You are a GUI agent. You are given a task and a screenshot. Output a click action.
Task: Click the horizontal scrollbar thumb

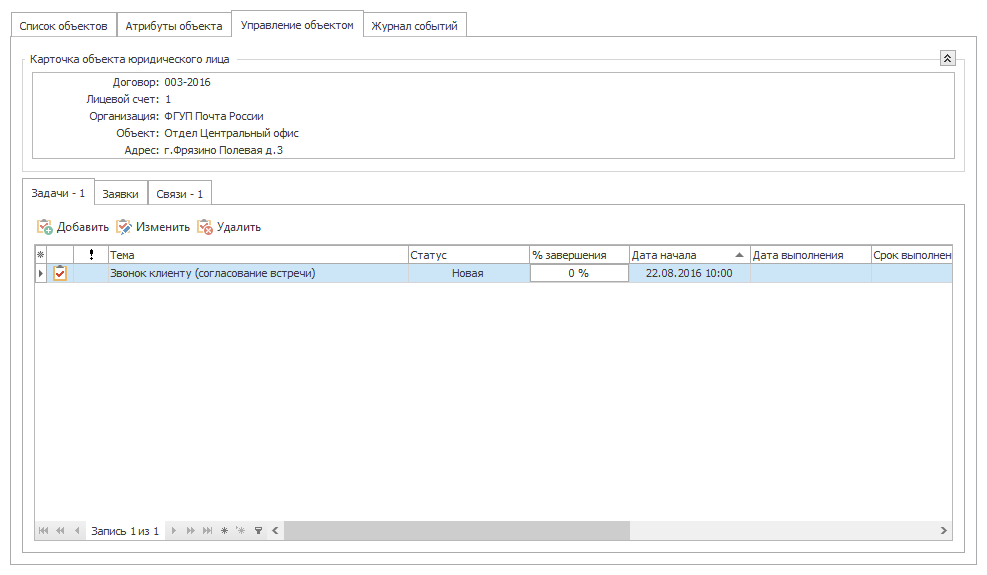[x=456, y=530]
